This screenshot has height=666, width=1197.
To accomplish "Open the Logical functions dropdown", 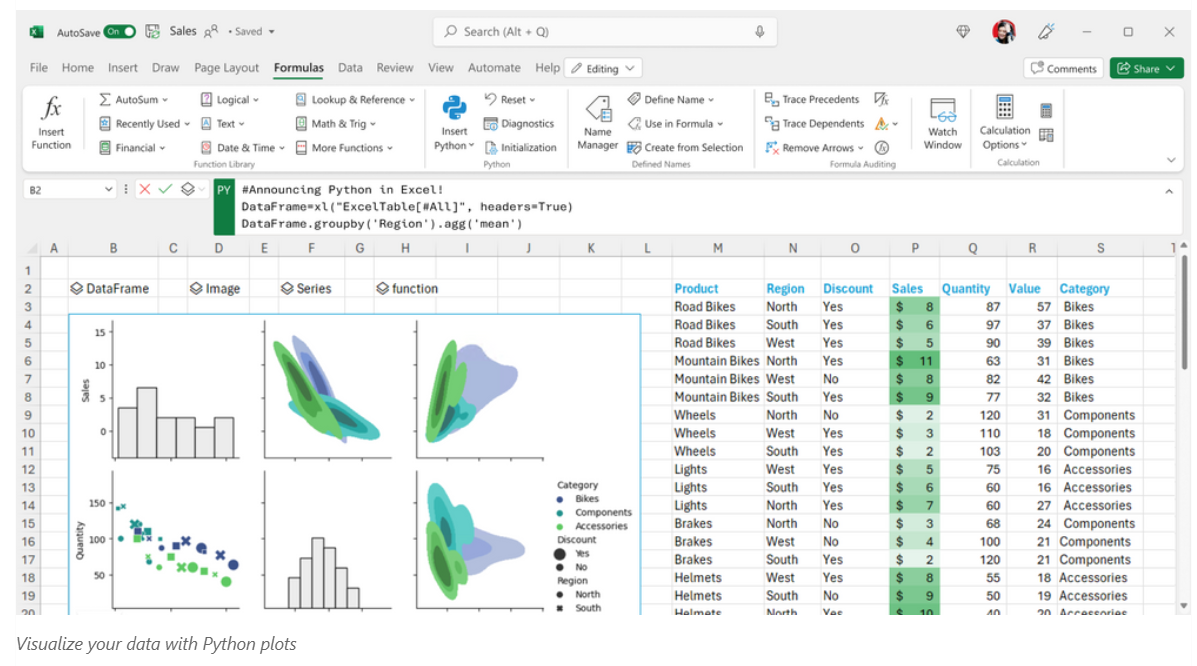I will (230, 99).
